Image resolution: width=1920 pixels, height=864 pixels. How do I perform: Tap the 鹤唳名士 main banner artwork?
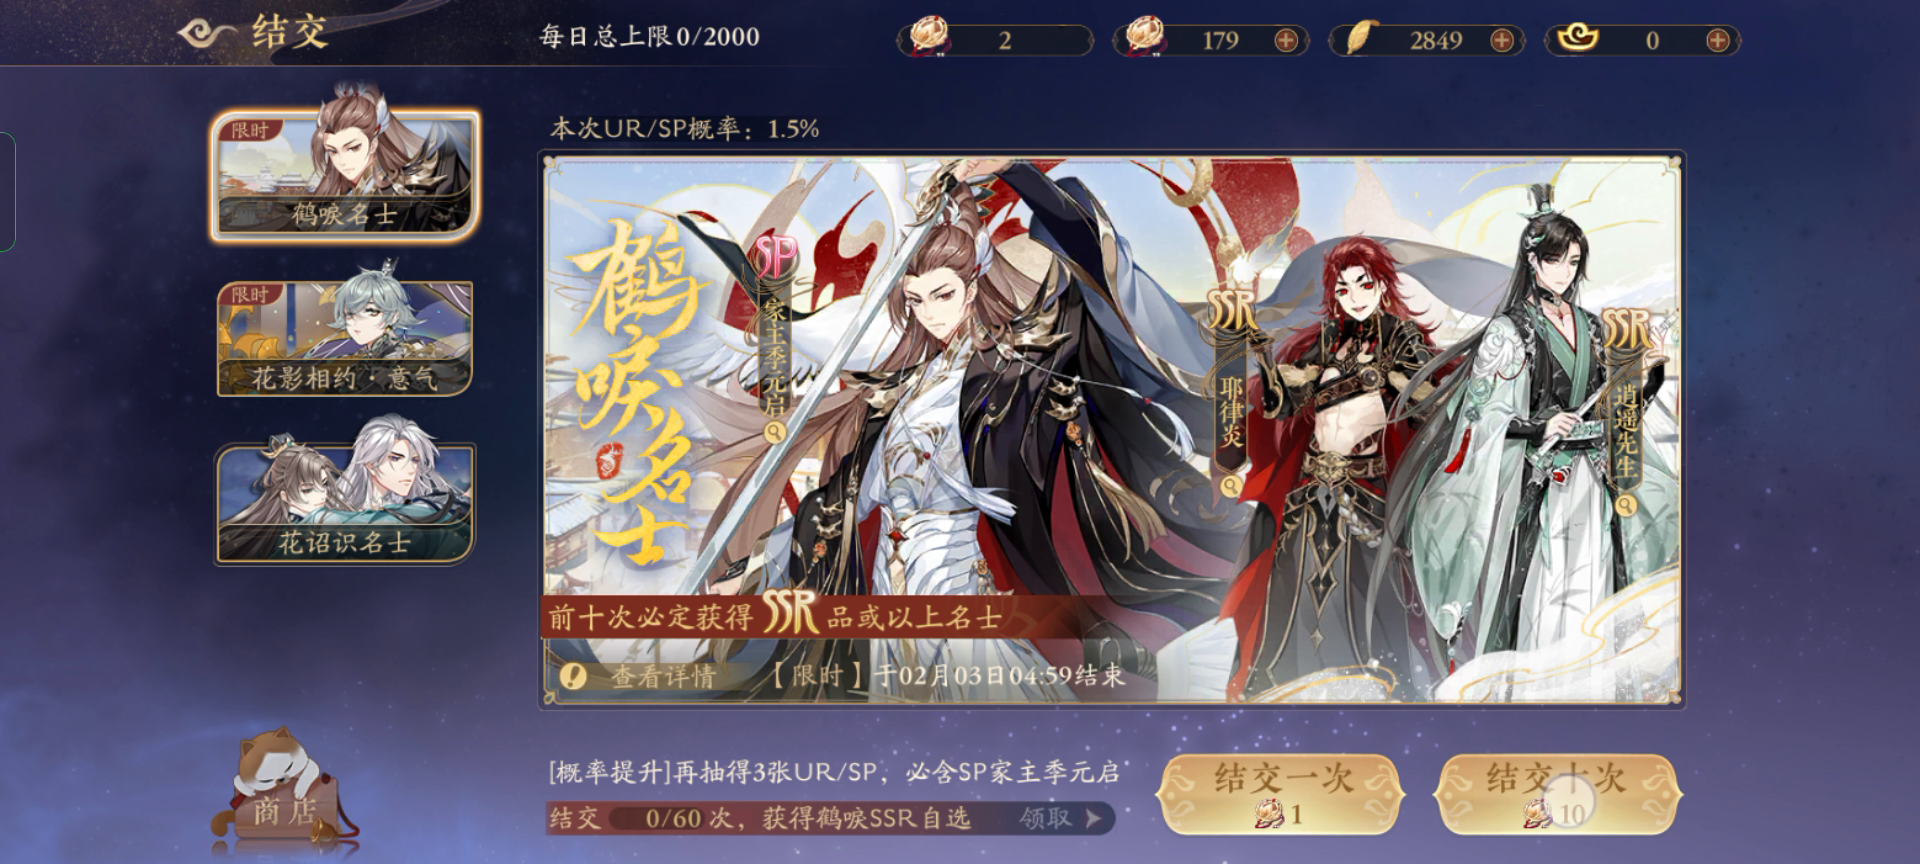1112,430
